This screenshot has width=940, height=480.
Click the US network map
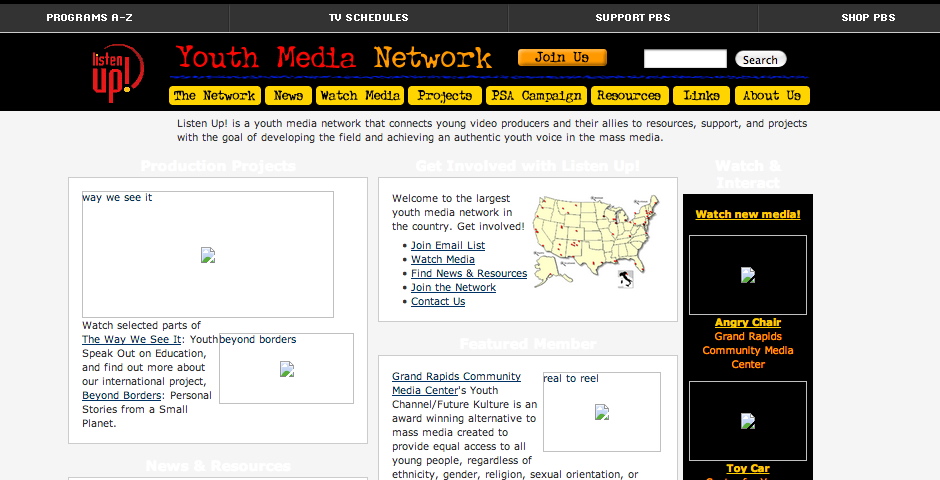pos(595,239)
